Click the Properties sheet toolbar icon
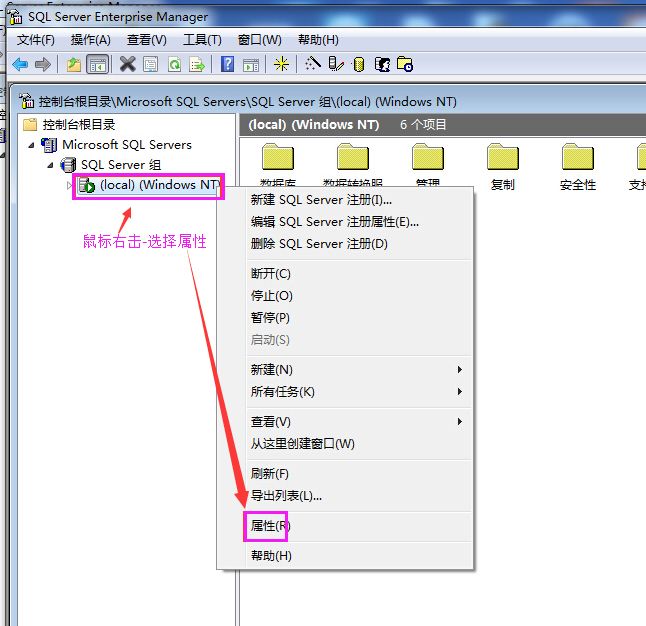 click(x=150, y=64)
